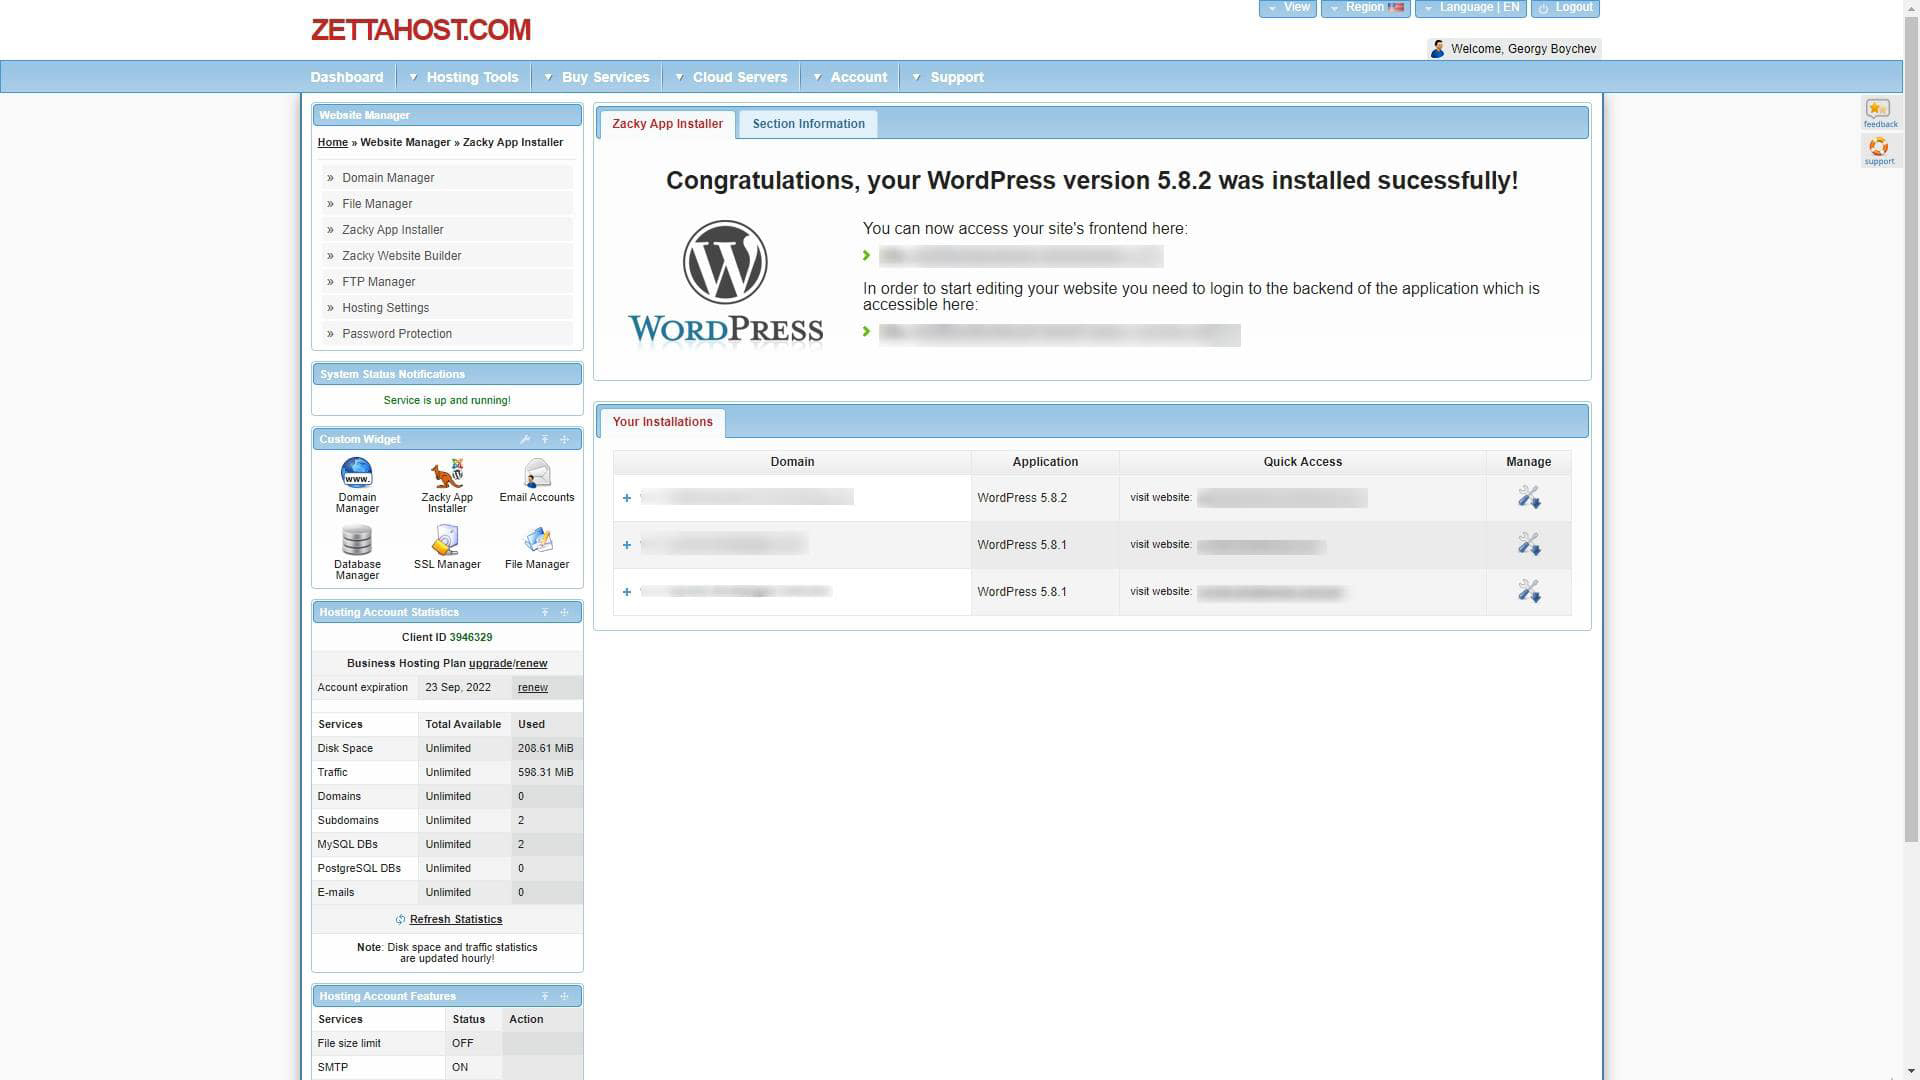Screen dimensions: 1920x1080
Task: Click the Home breadcrumb link
Action: 333,142
